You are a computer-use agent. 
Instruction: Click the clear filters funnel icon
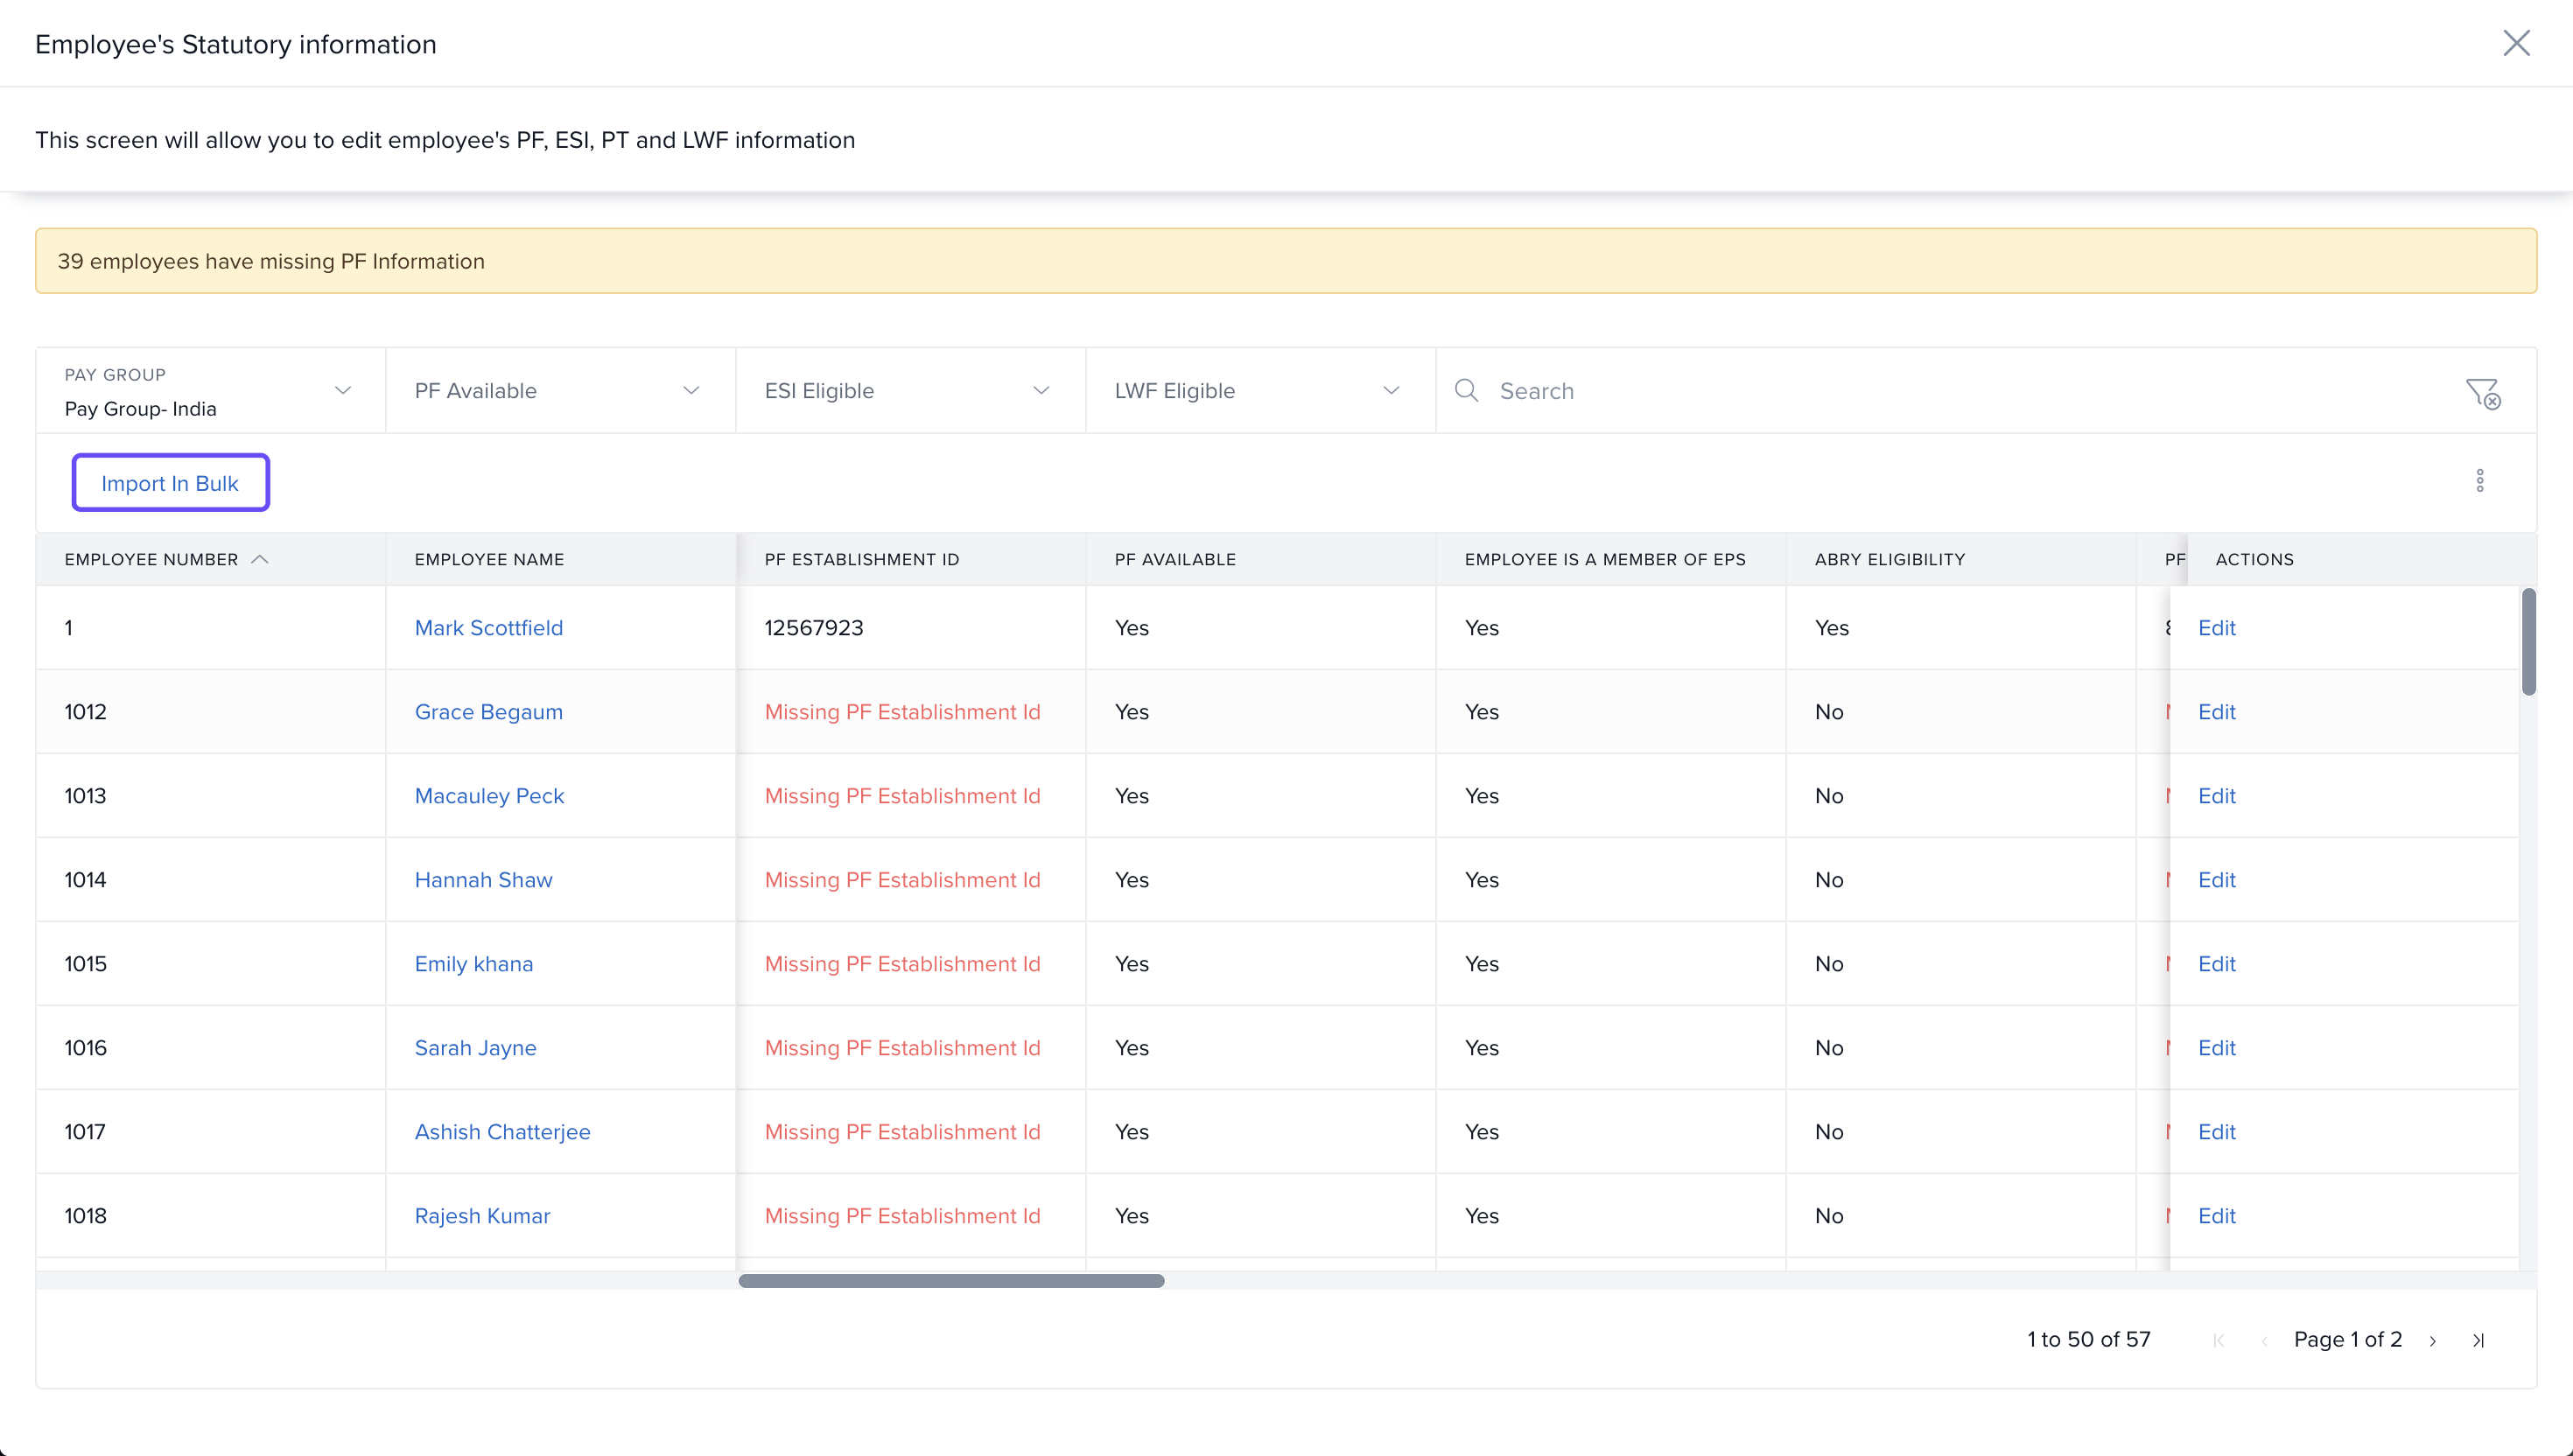click(2482, 393)
